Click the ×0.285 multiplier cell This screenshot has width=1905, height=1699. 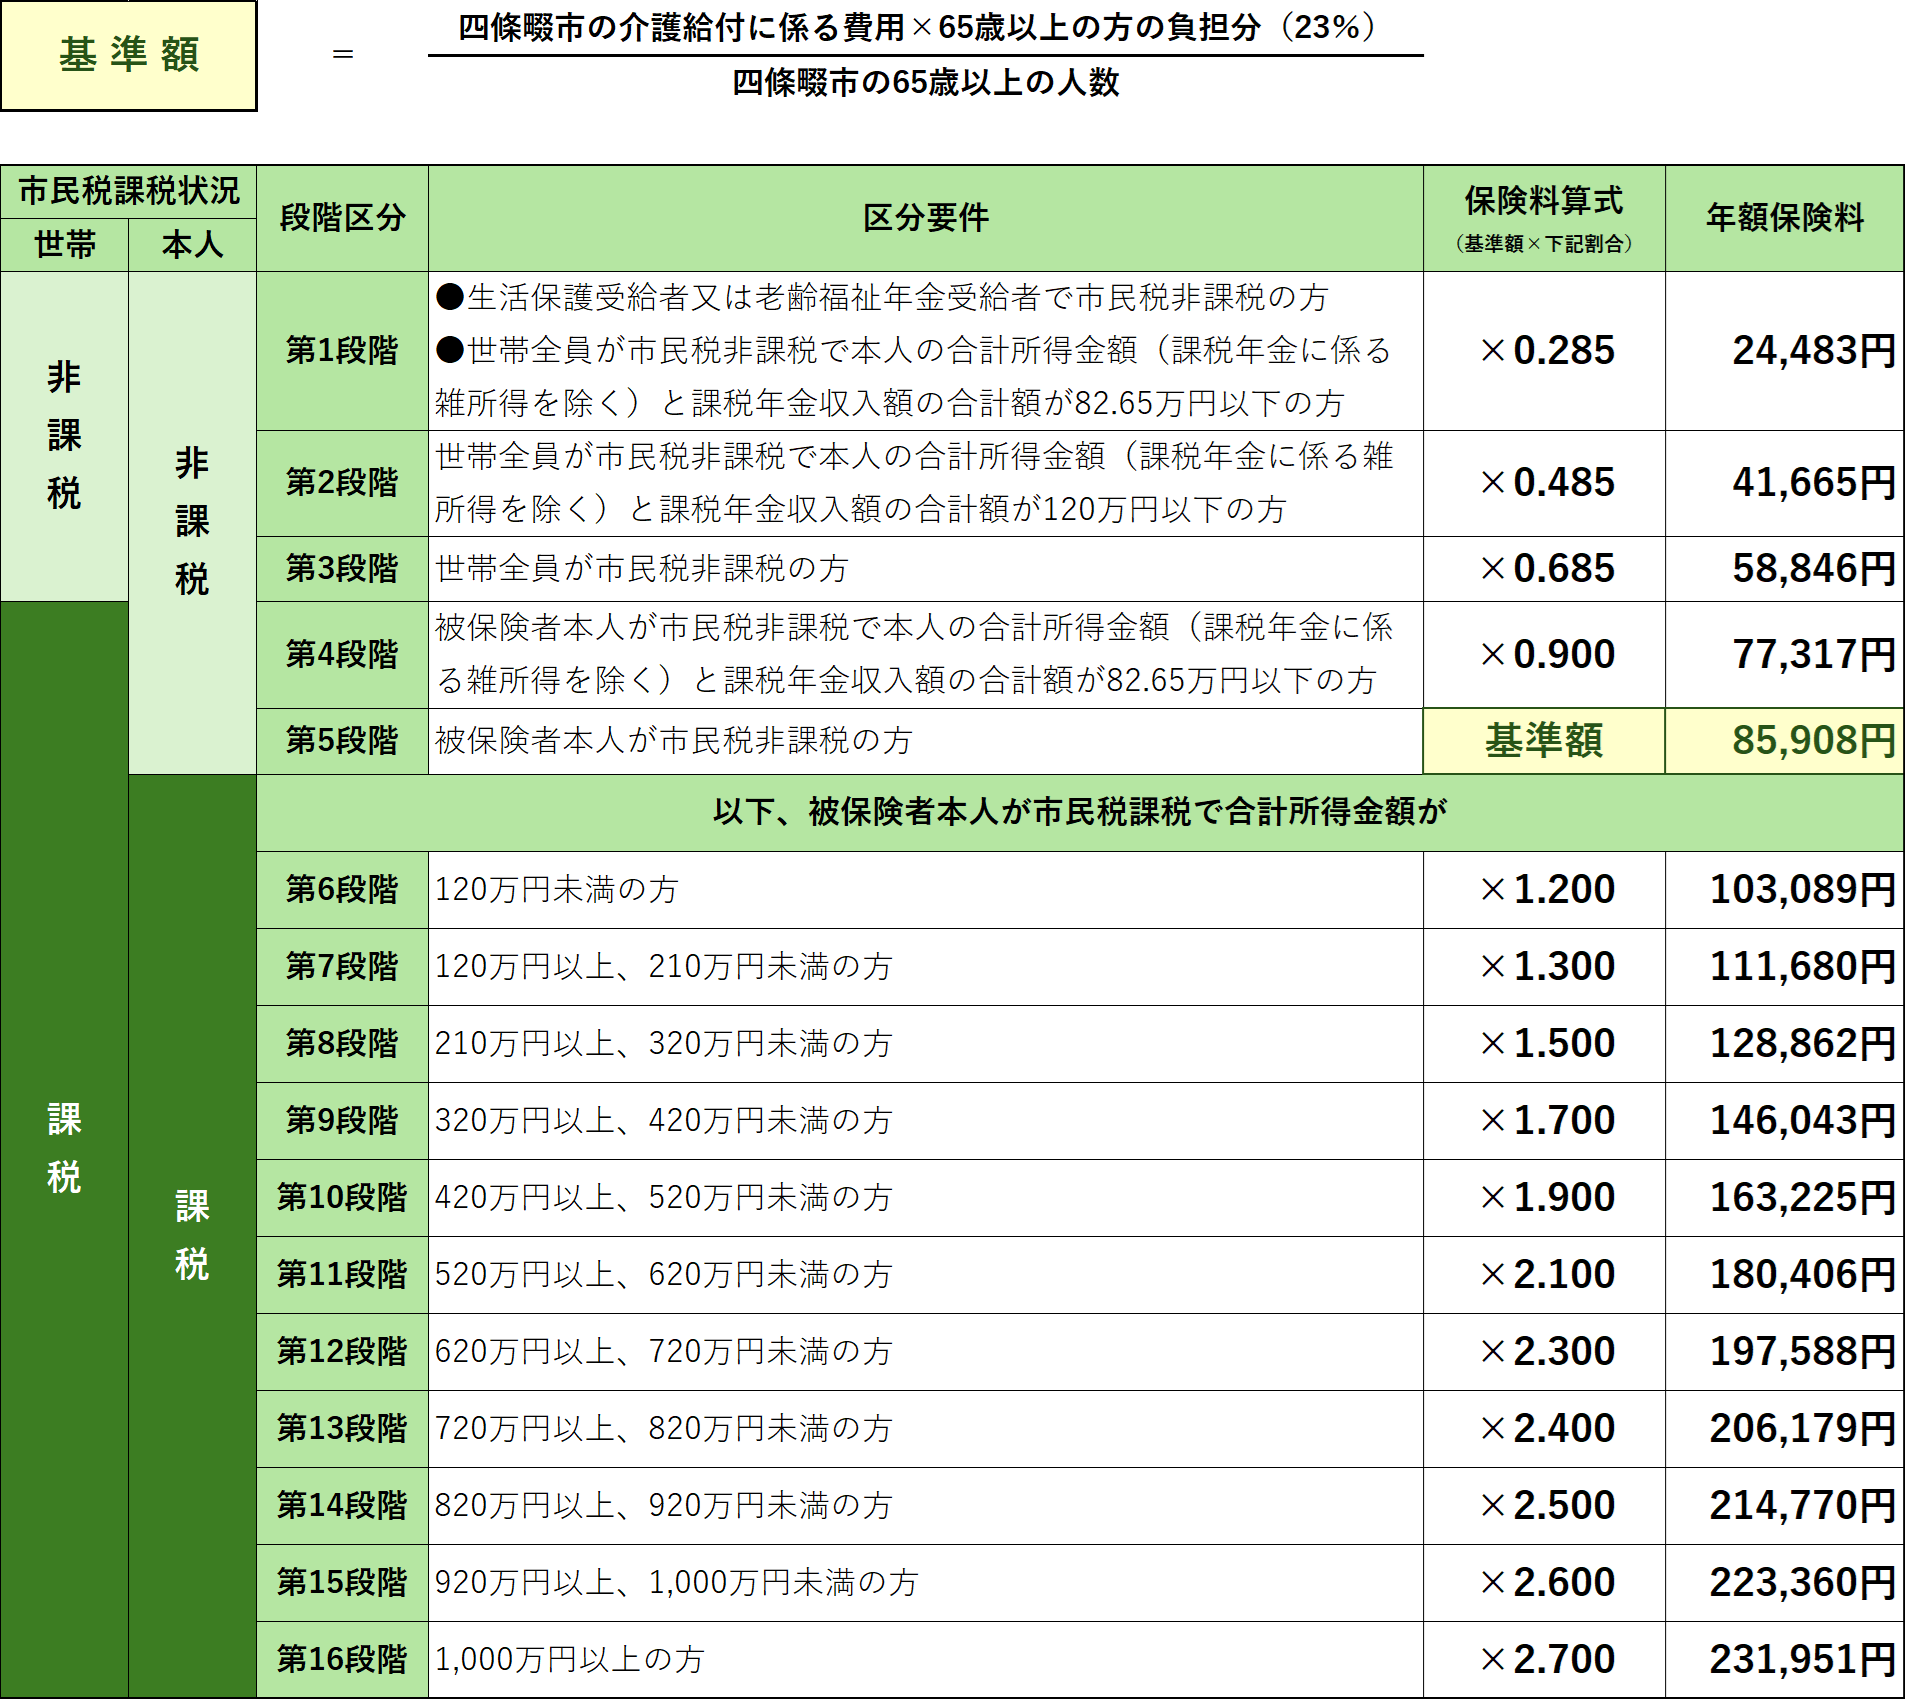(x=1544, y=351)
